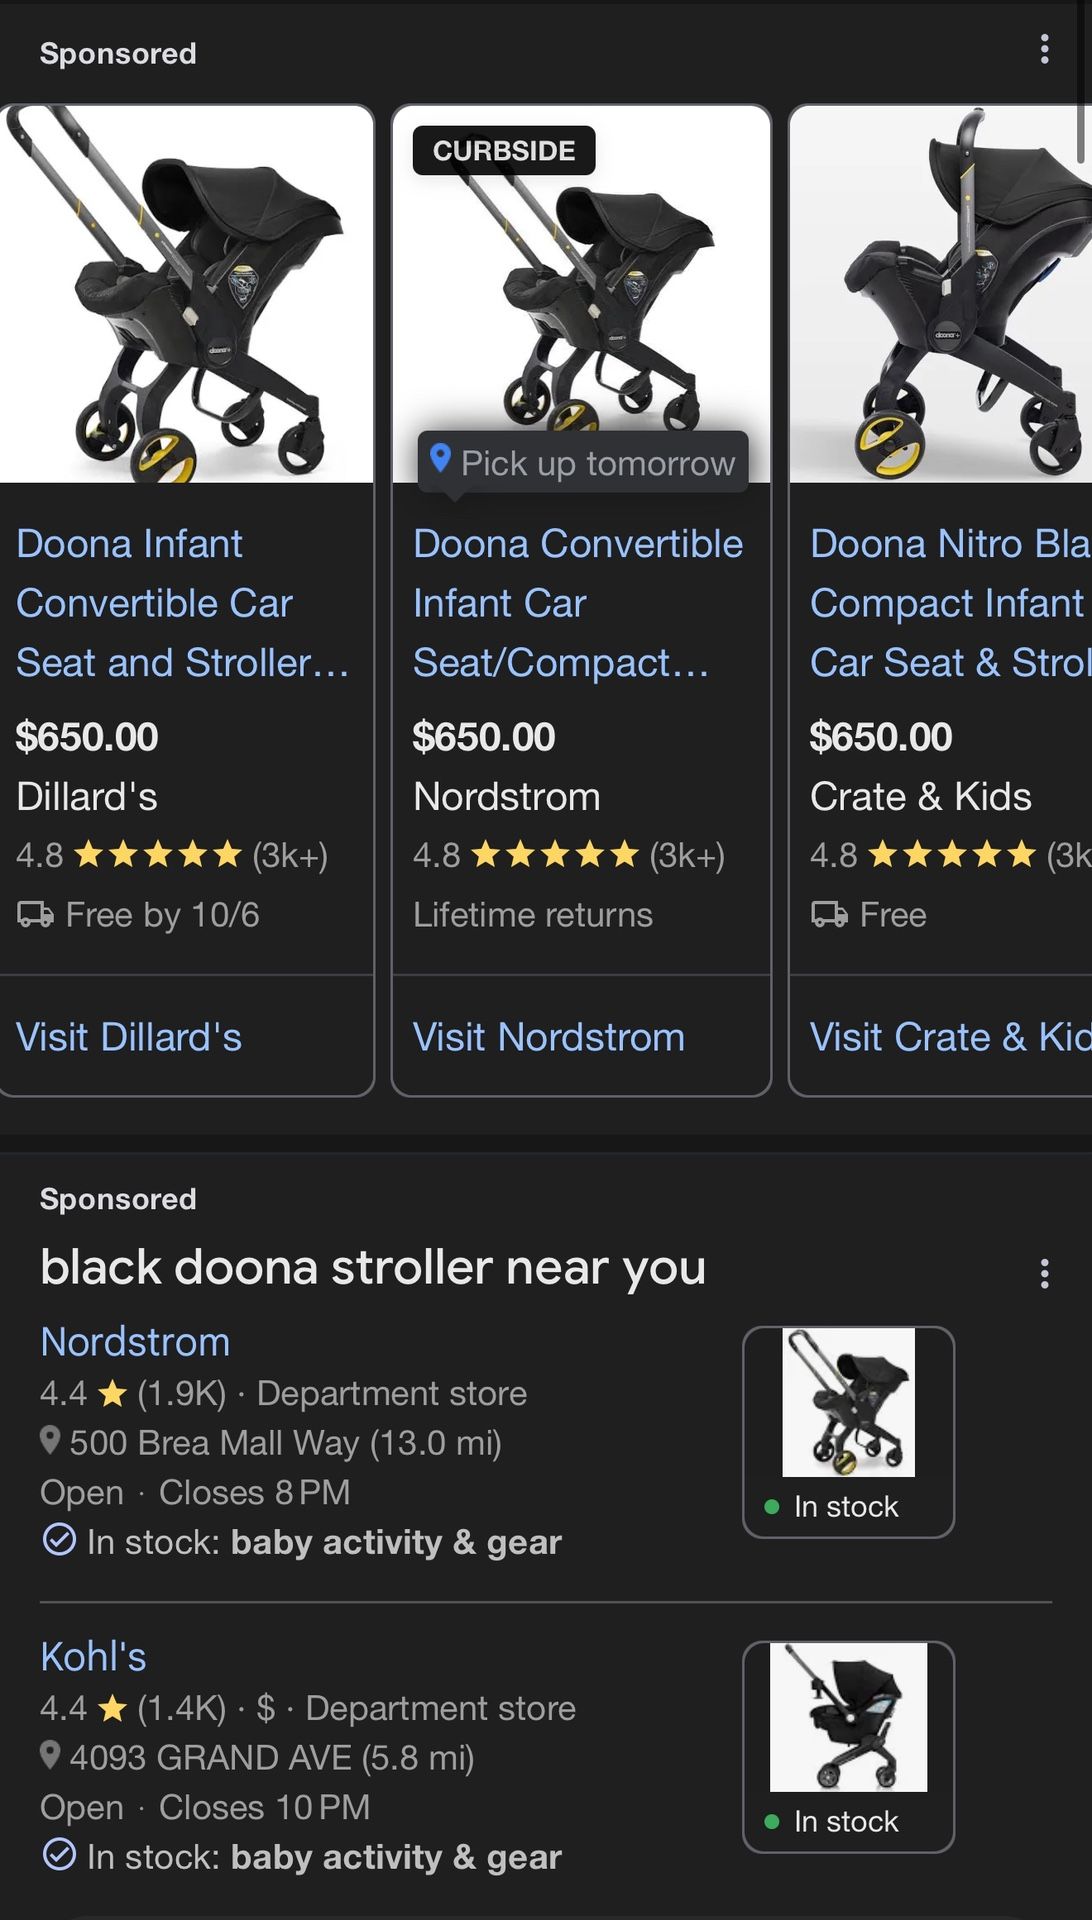Click Visit Nordstrom link
This screenshot has height=1920, width=1092.
pyautogui.click(x=549, y=1037)
